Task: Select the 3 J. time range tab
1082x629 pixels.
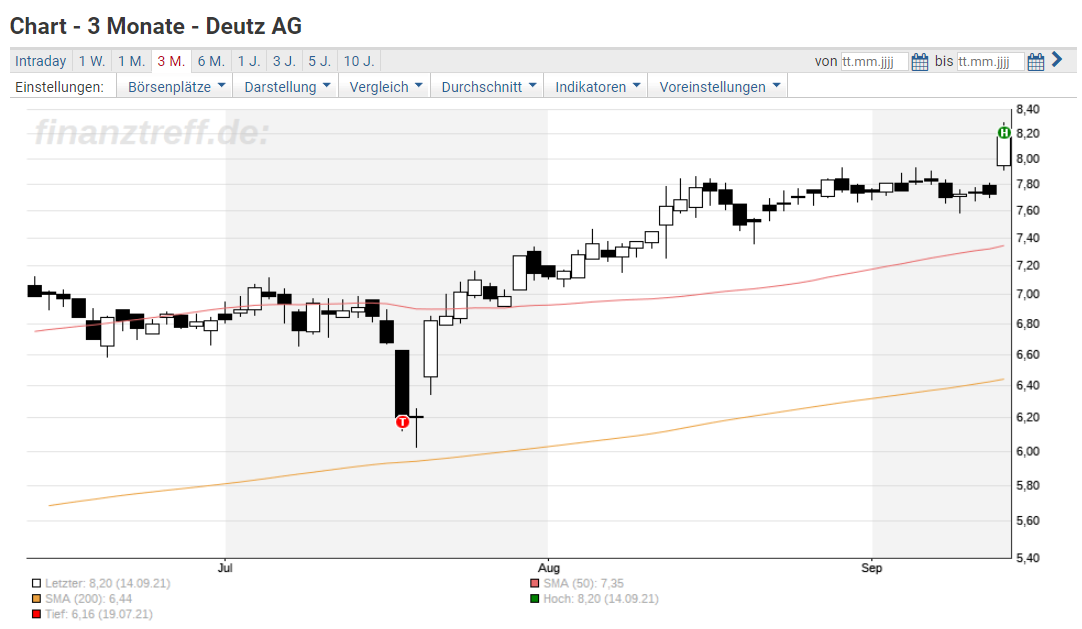Action: 284,61
